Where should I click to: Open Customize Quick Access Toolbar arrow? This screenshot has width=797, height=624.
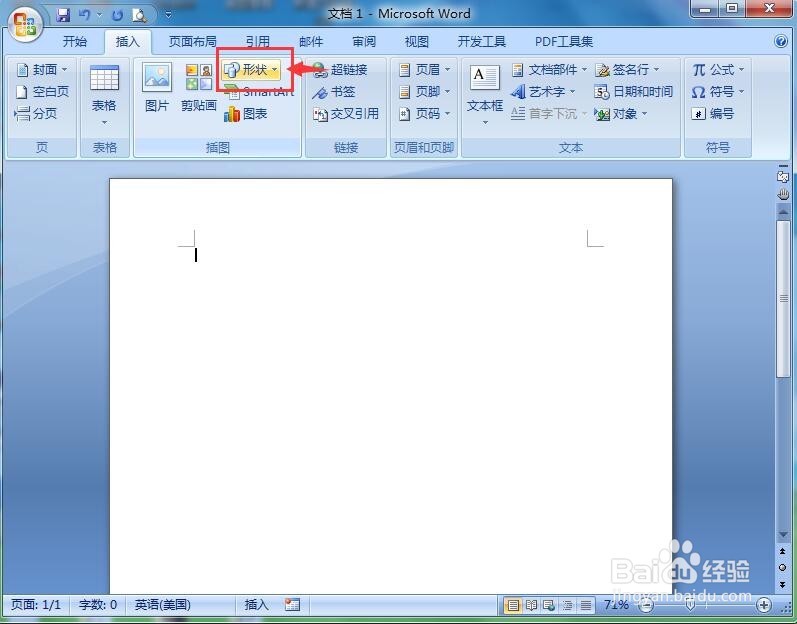click(168, 16)
